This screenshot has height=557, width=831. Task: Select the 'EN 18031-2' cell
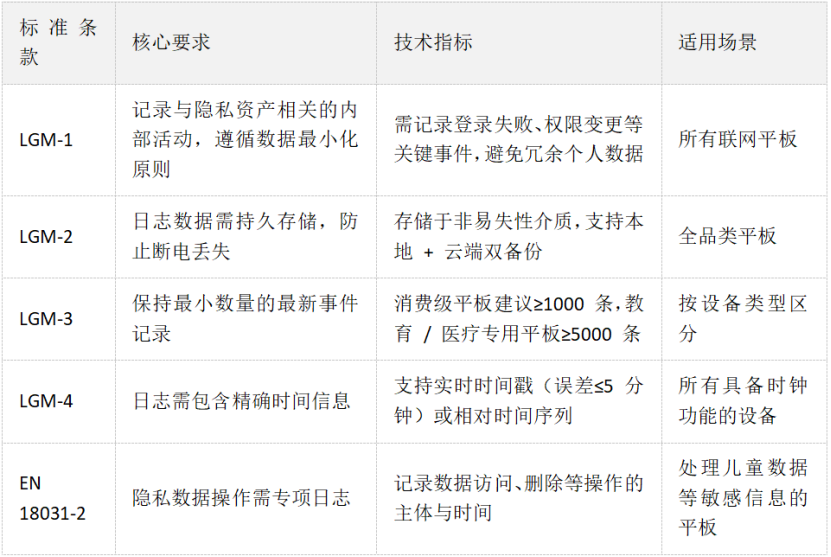pyautogui.click(x=59, y=498)
